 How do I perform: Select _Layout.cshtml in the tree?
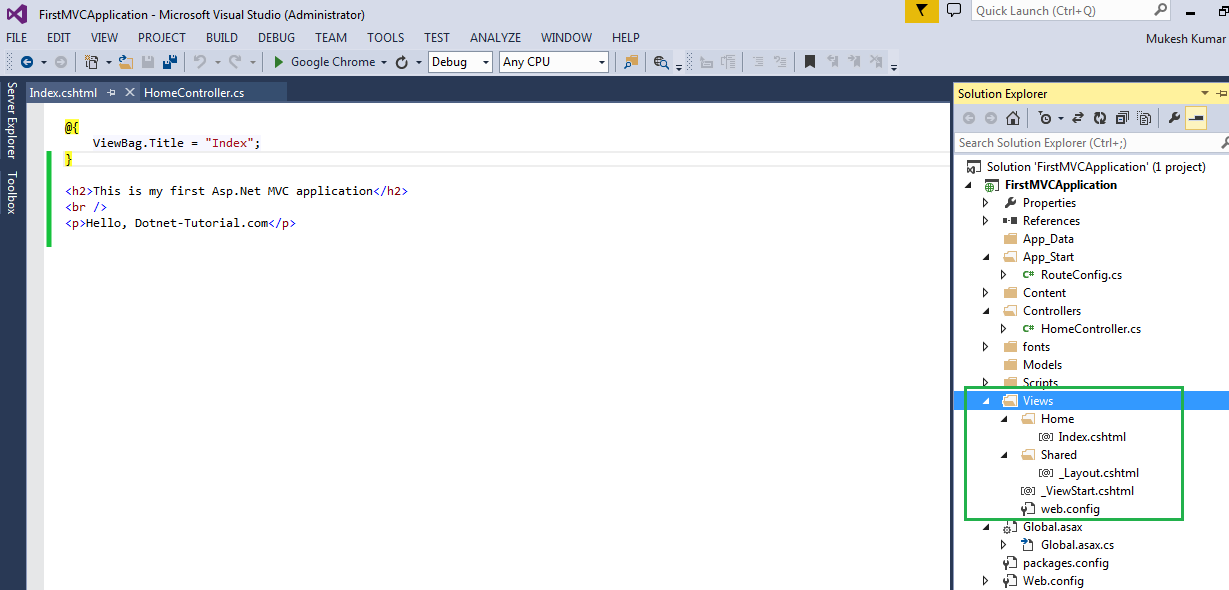pyautogui.click(x=1098, y=473)
